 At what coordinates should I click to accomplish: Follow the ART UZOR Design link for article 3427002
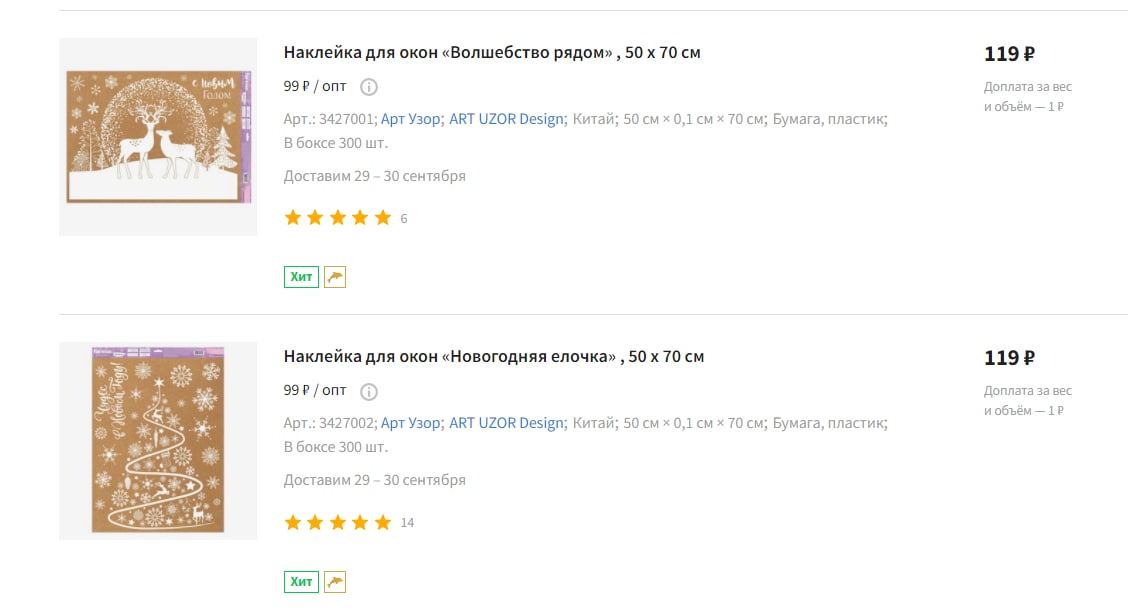506,424
